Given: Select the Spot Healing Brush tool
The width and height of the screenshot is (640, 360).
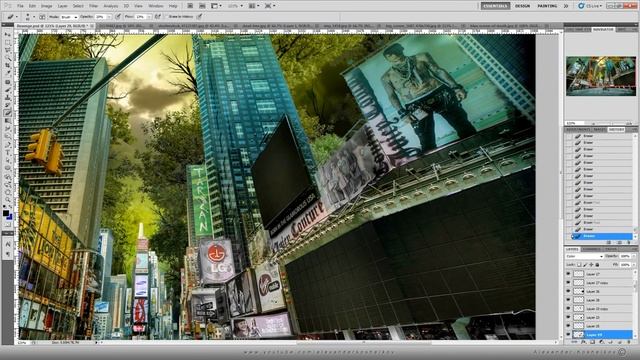Looking at the screenshot, I should coord(8,82).
